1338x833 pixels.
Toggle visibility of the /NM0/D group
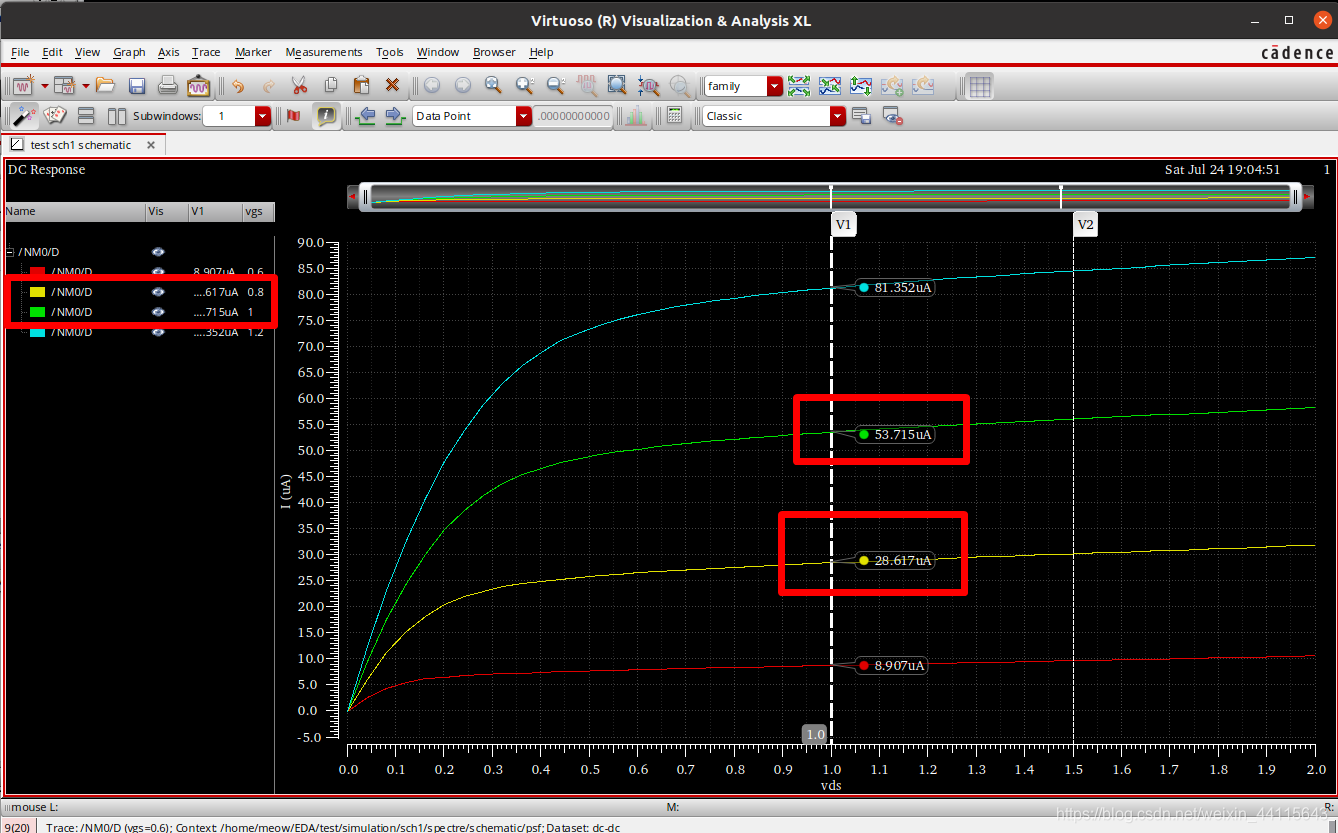[x=158, y=252]
